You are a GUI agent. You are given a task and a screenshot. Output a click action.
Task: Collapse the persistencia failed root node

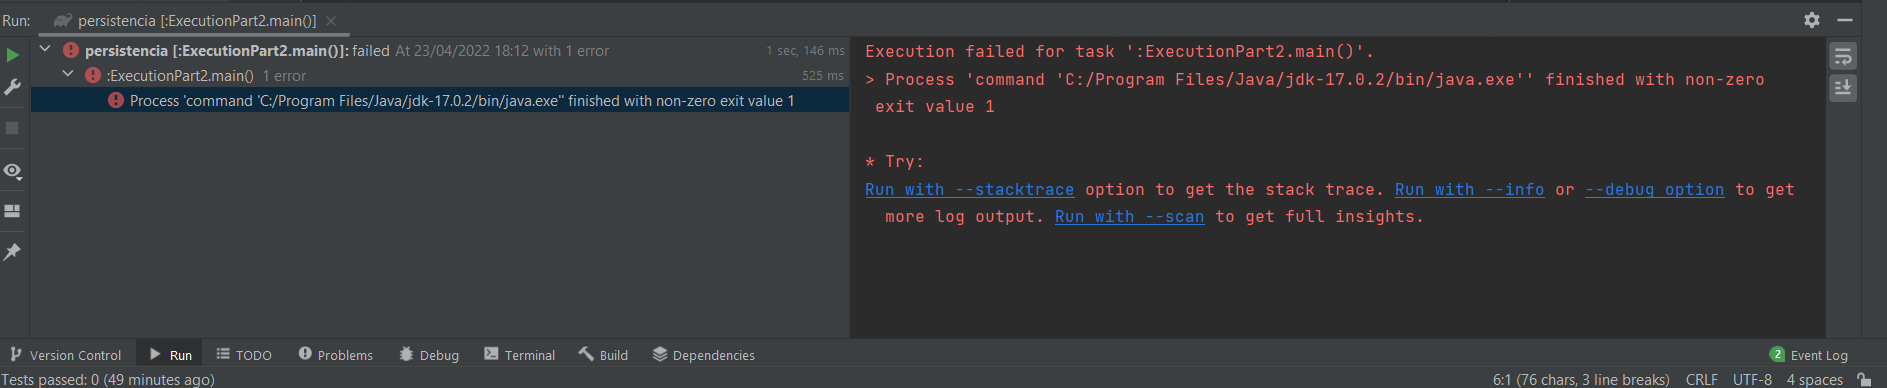(45, 49)
